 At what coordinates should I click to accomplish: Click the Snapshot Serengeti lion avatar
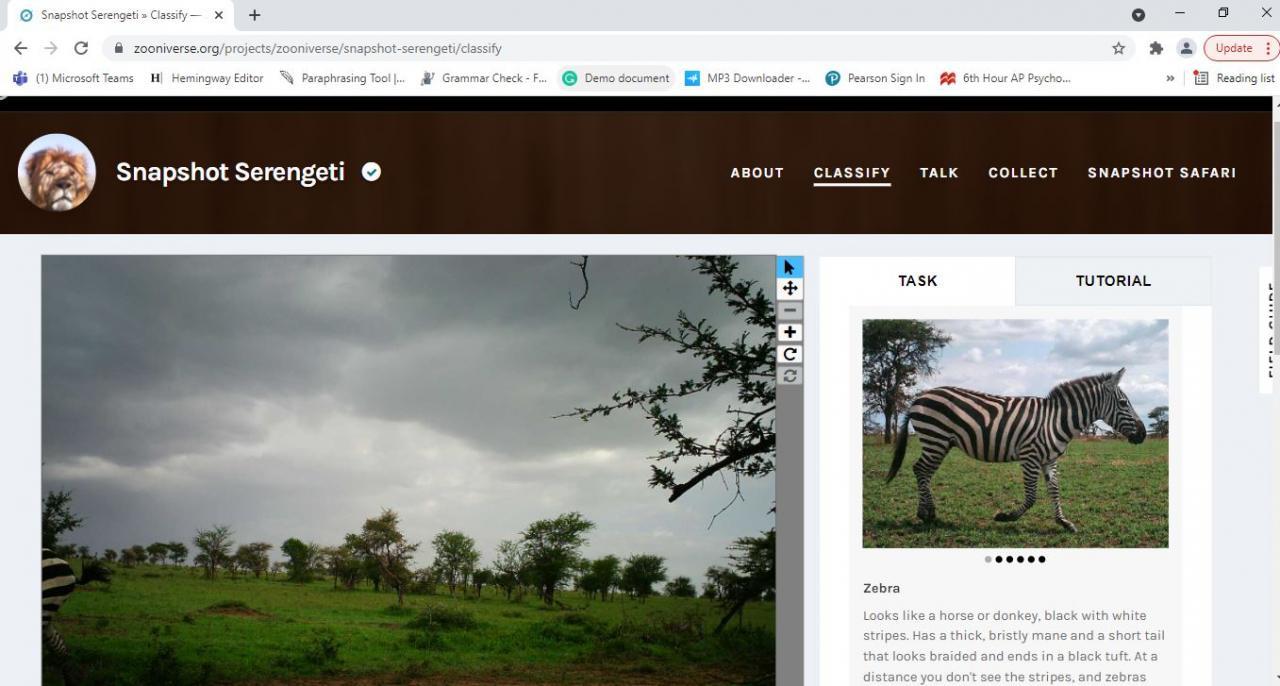pyautogui.click(x=57, y=172)
